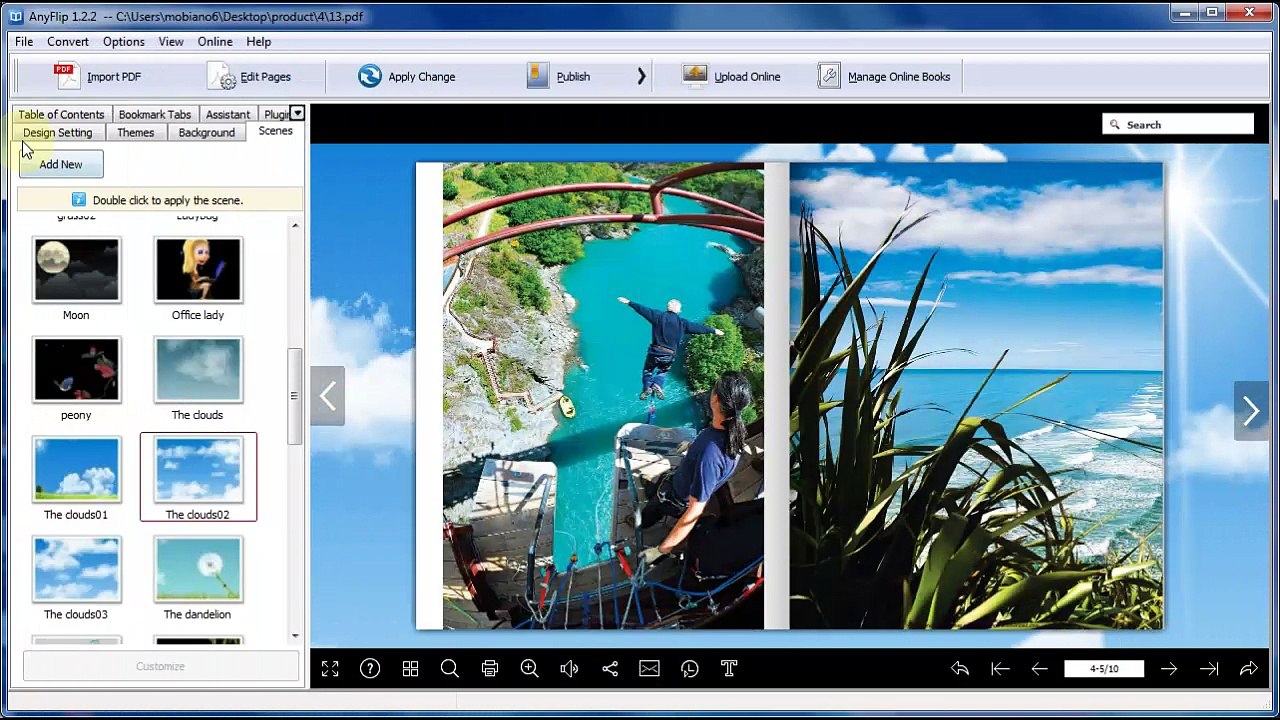This screenshot has width=1280, height=720.
Task: Switch to the Themes tab
Action: coord(136,133)
